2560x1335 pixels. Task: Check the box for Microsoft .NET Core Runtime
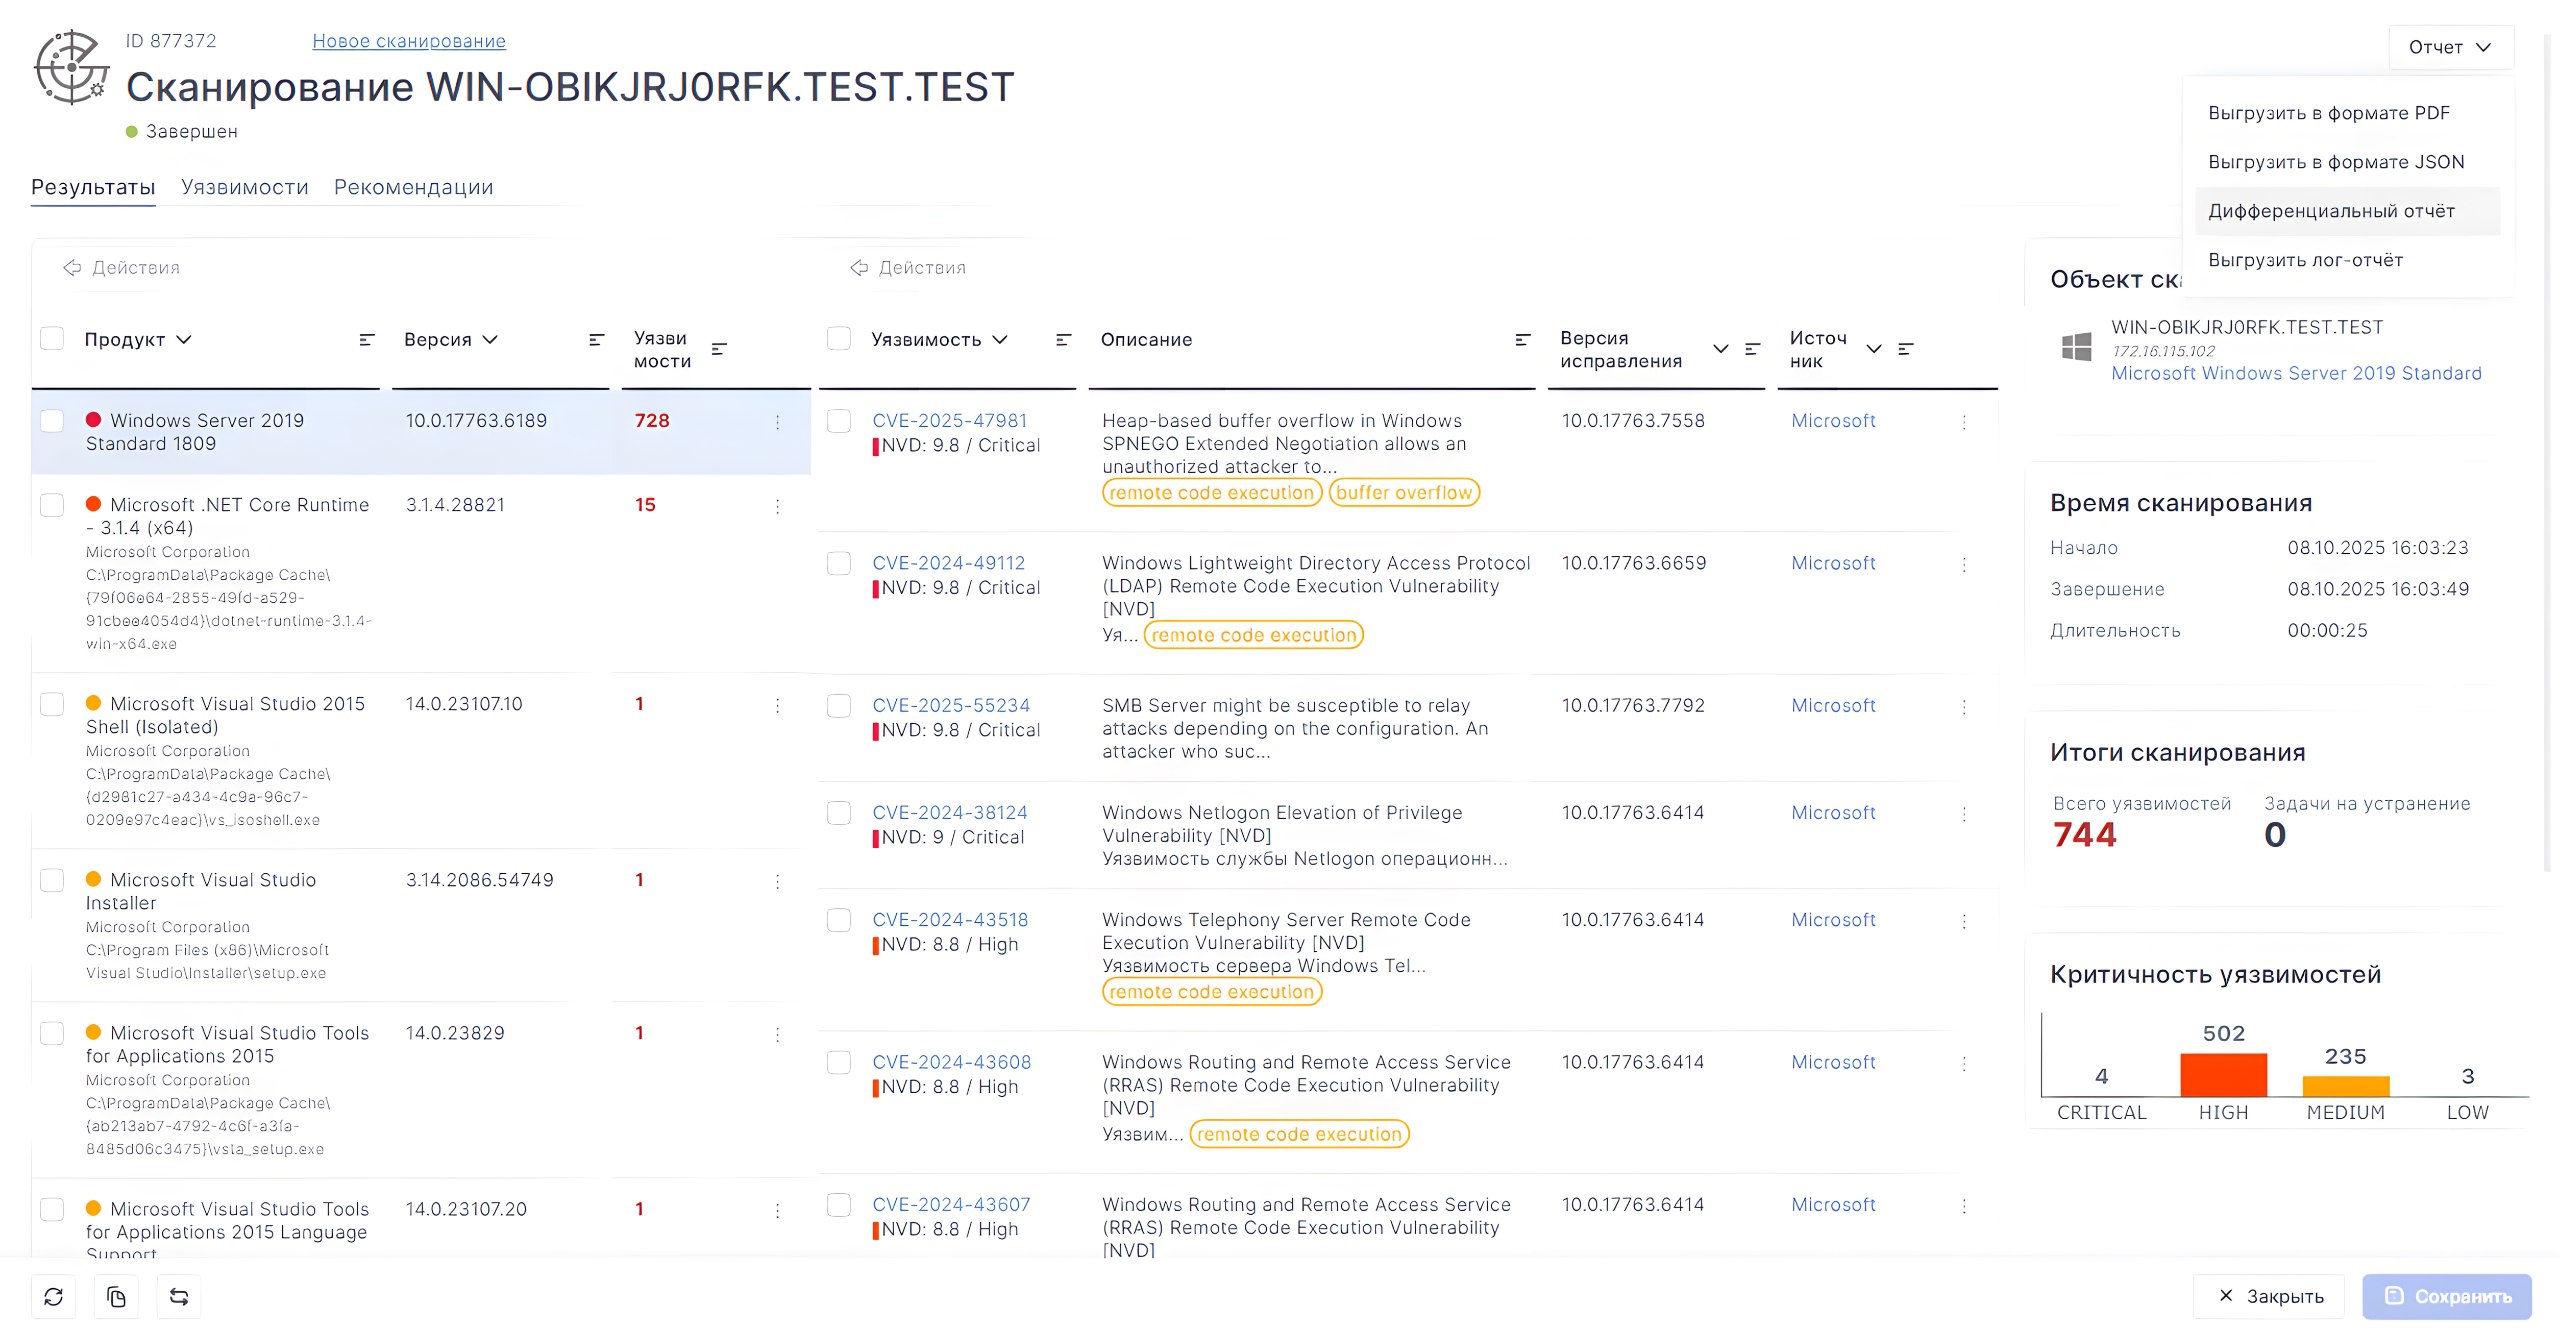pos(52,505)
